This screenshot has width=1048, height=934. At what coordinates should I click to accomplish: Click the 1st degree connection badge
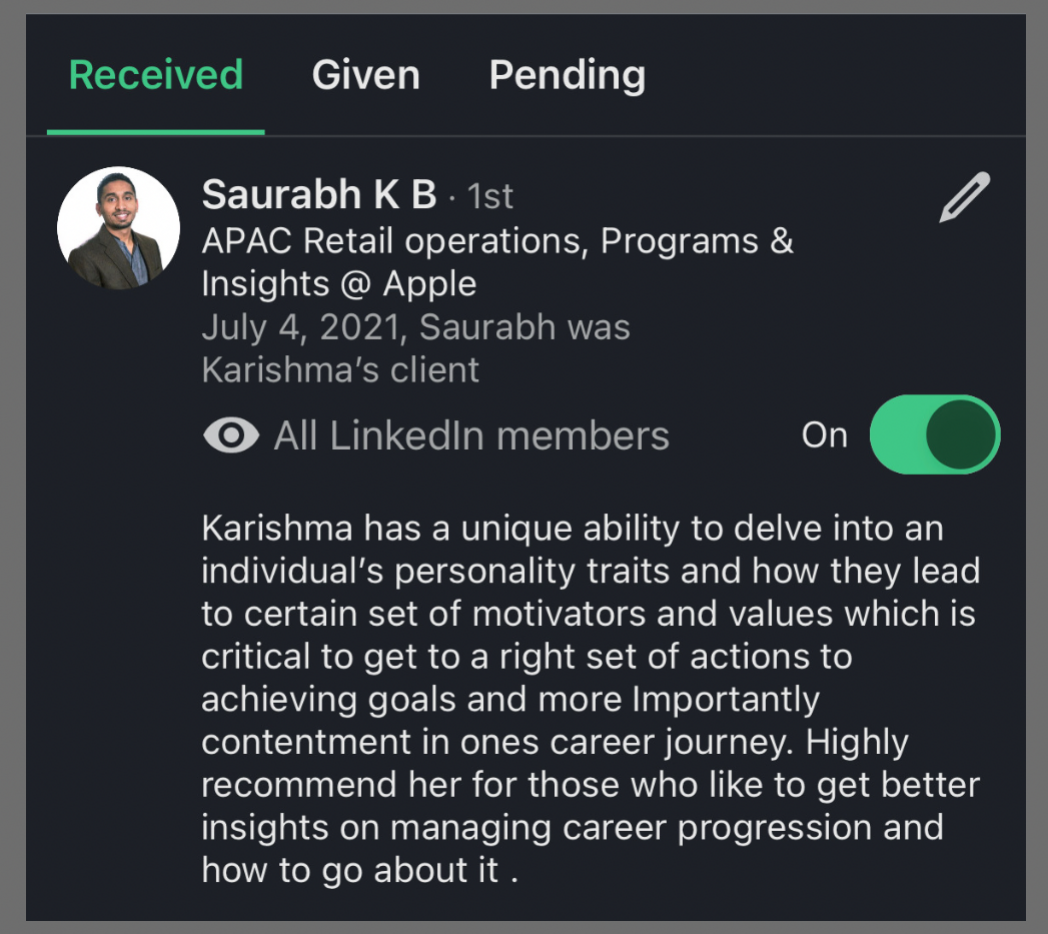coord(490,197)
